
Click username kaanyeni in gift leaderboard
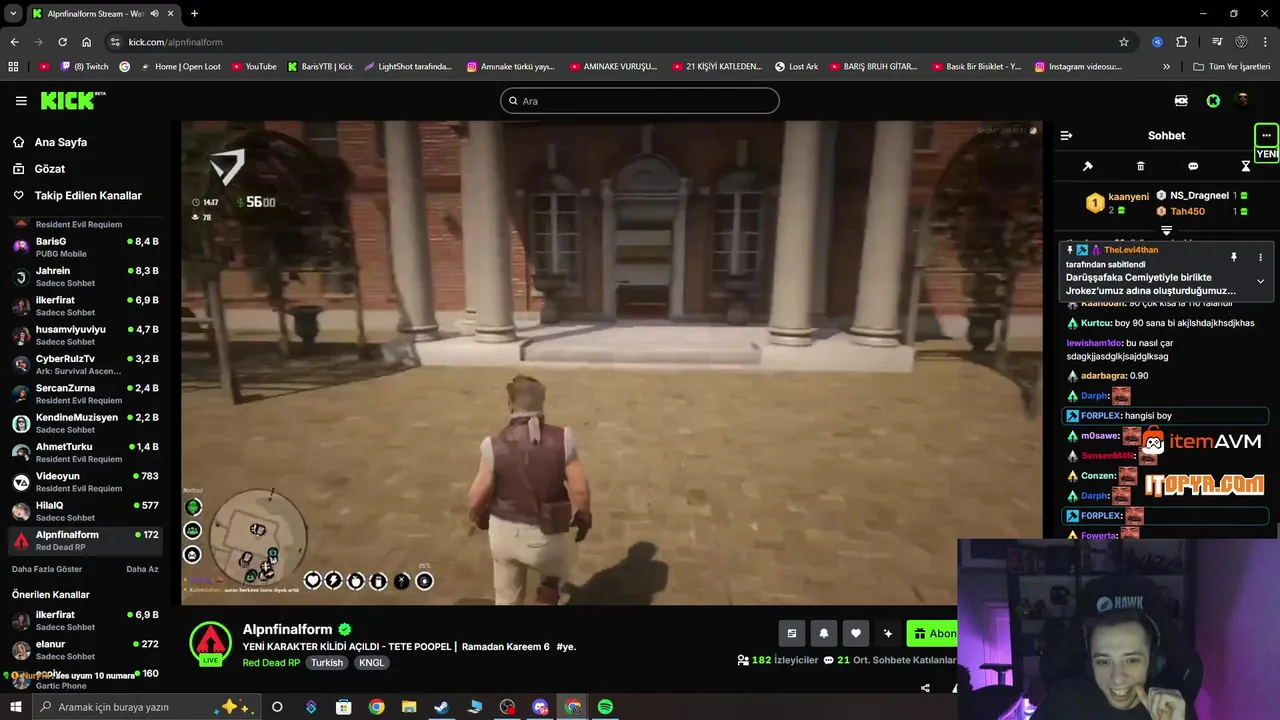pos(1129,197)
